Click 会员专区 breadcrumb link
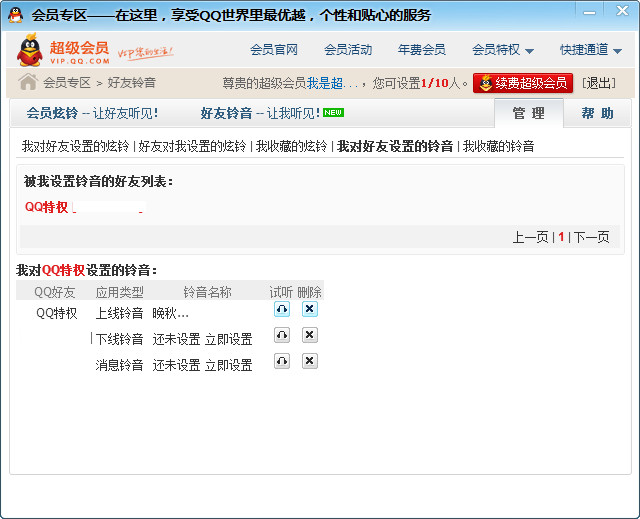Image resolution: width=640 pixels, height=519 pixels. 67,83
